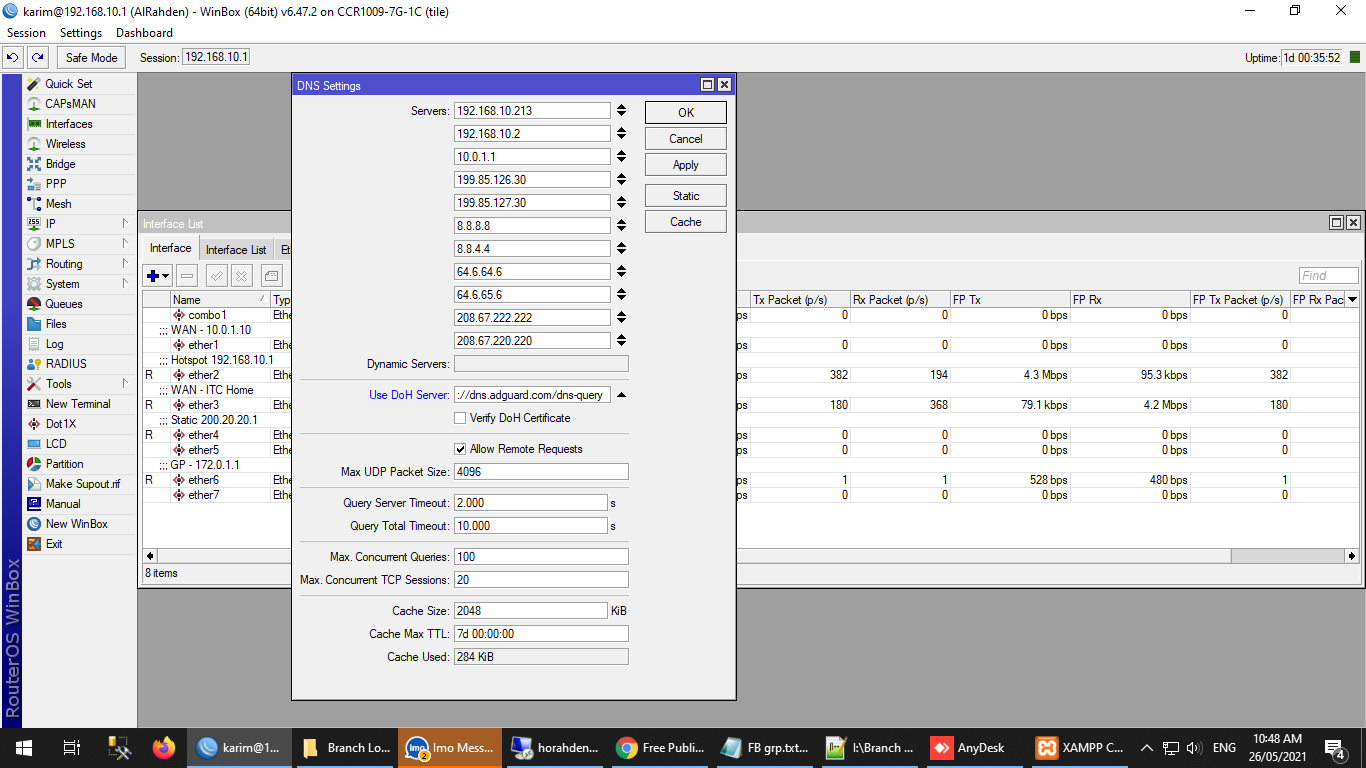
Task: Open the Settings menu
Action: 81,33
